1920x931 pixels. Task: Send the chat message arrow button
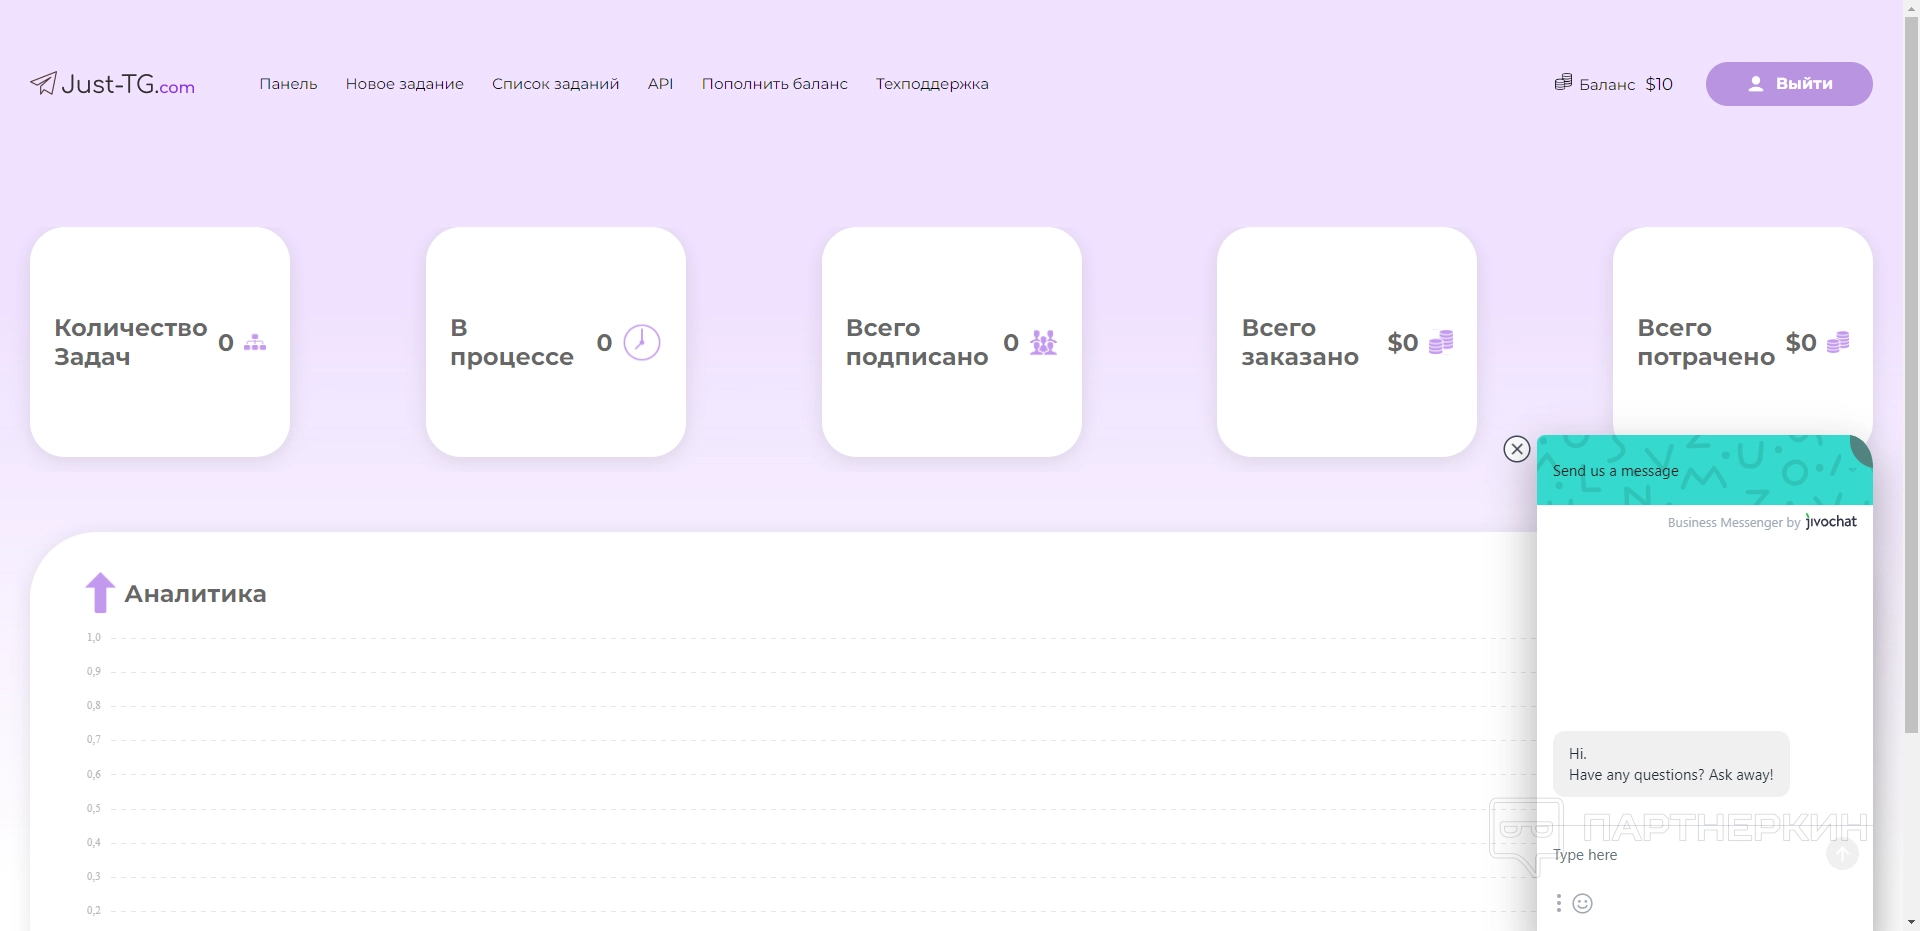point(1842,854)
